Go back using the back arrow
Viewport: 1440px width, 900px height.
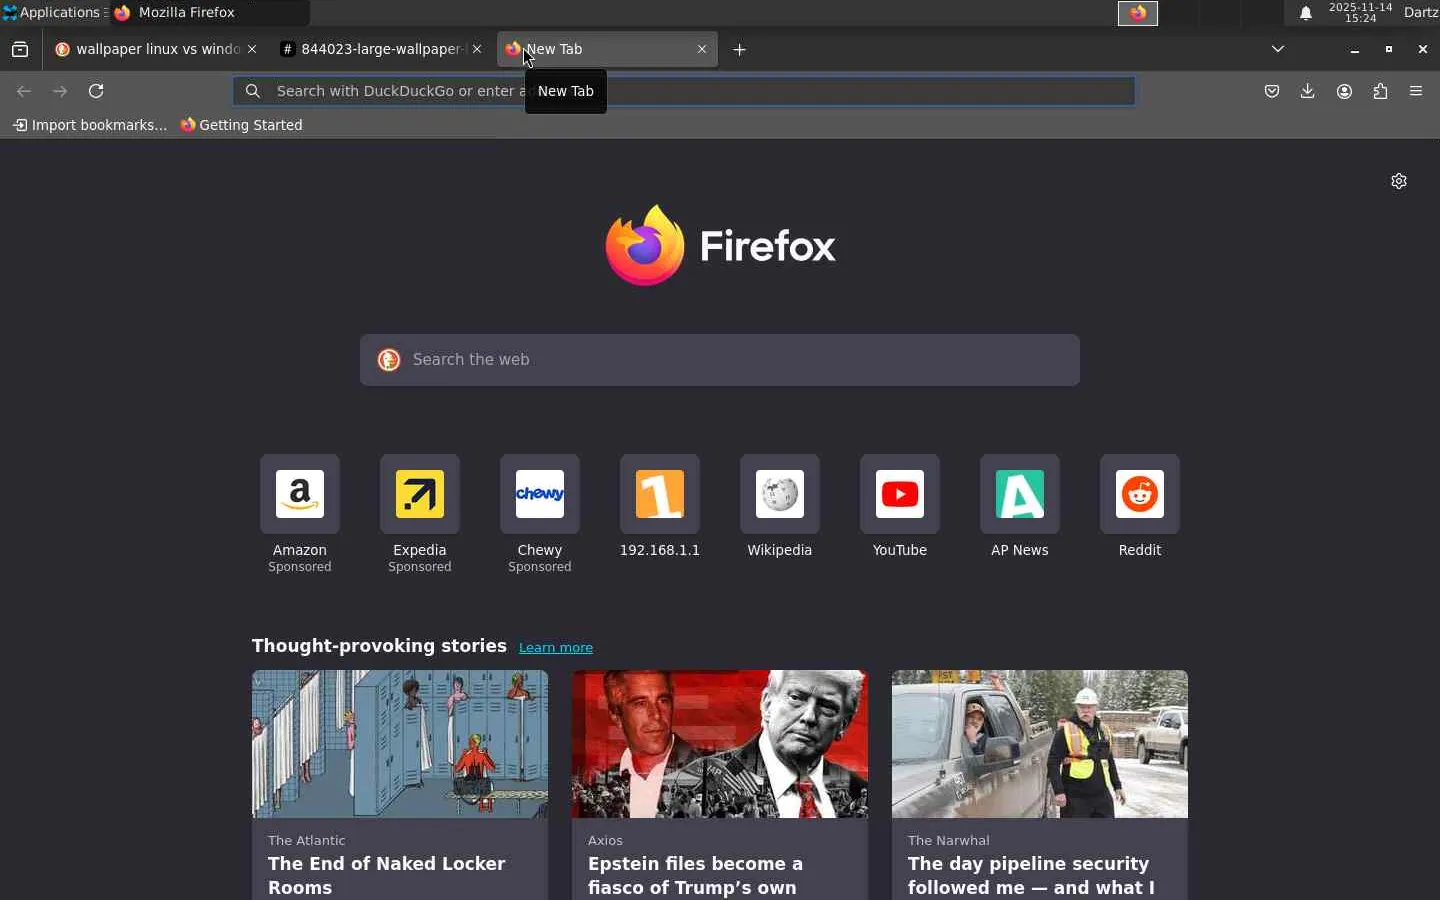pos(24,91)
